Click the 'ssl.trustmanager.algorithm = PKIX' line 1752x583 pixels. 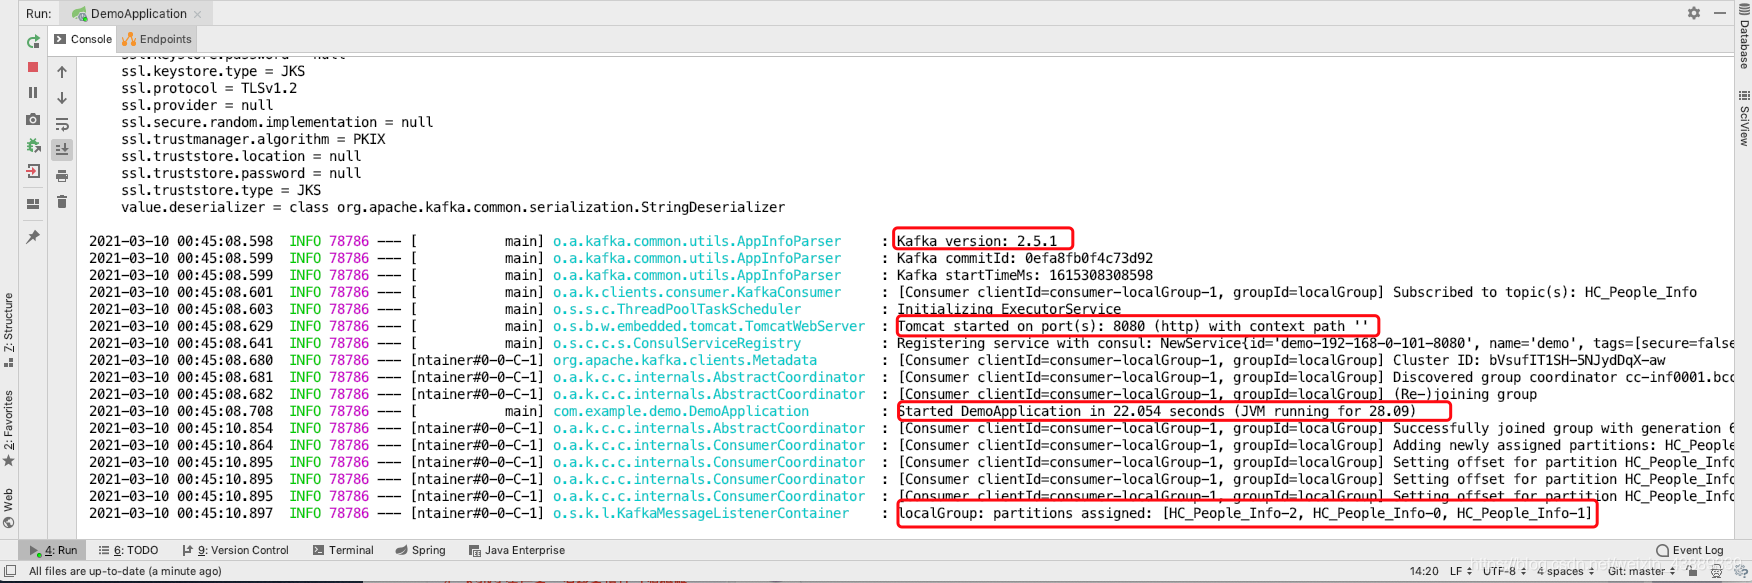[253, 139]
